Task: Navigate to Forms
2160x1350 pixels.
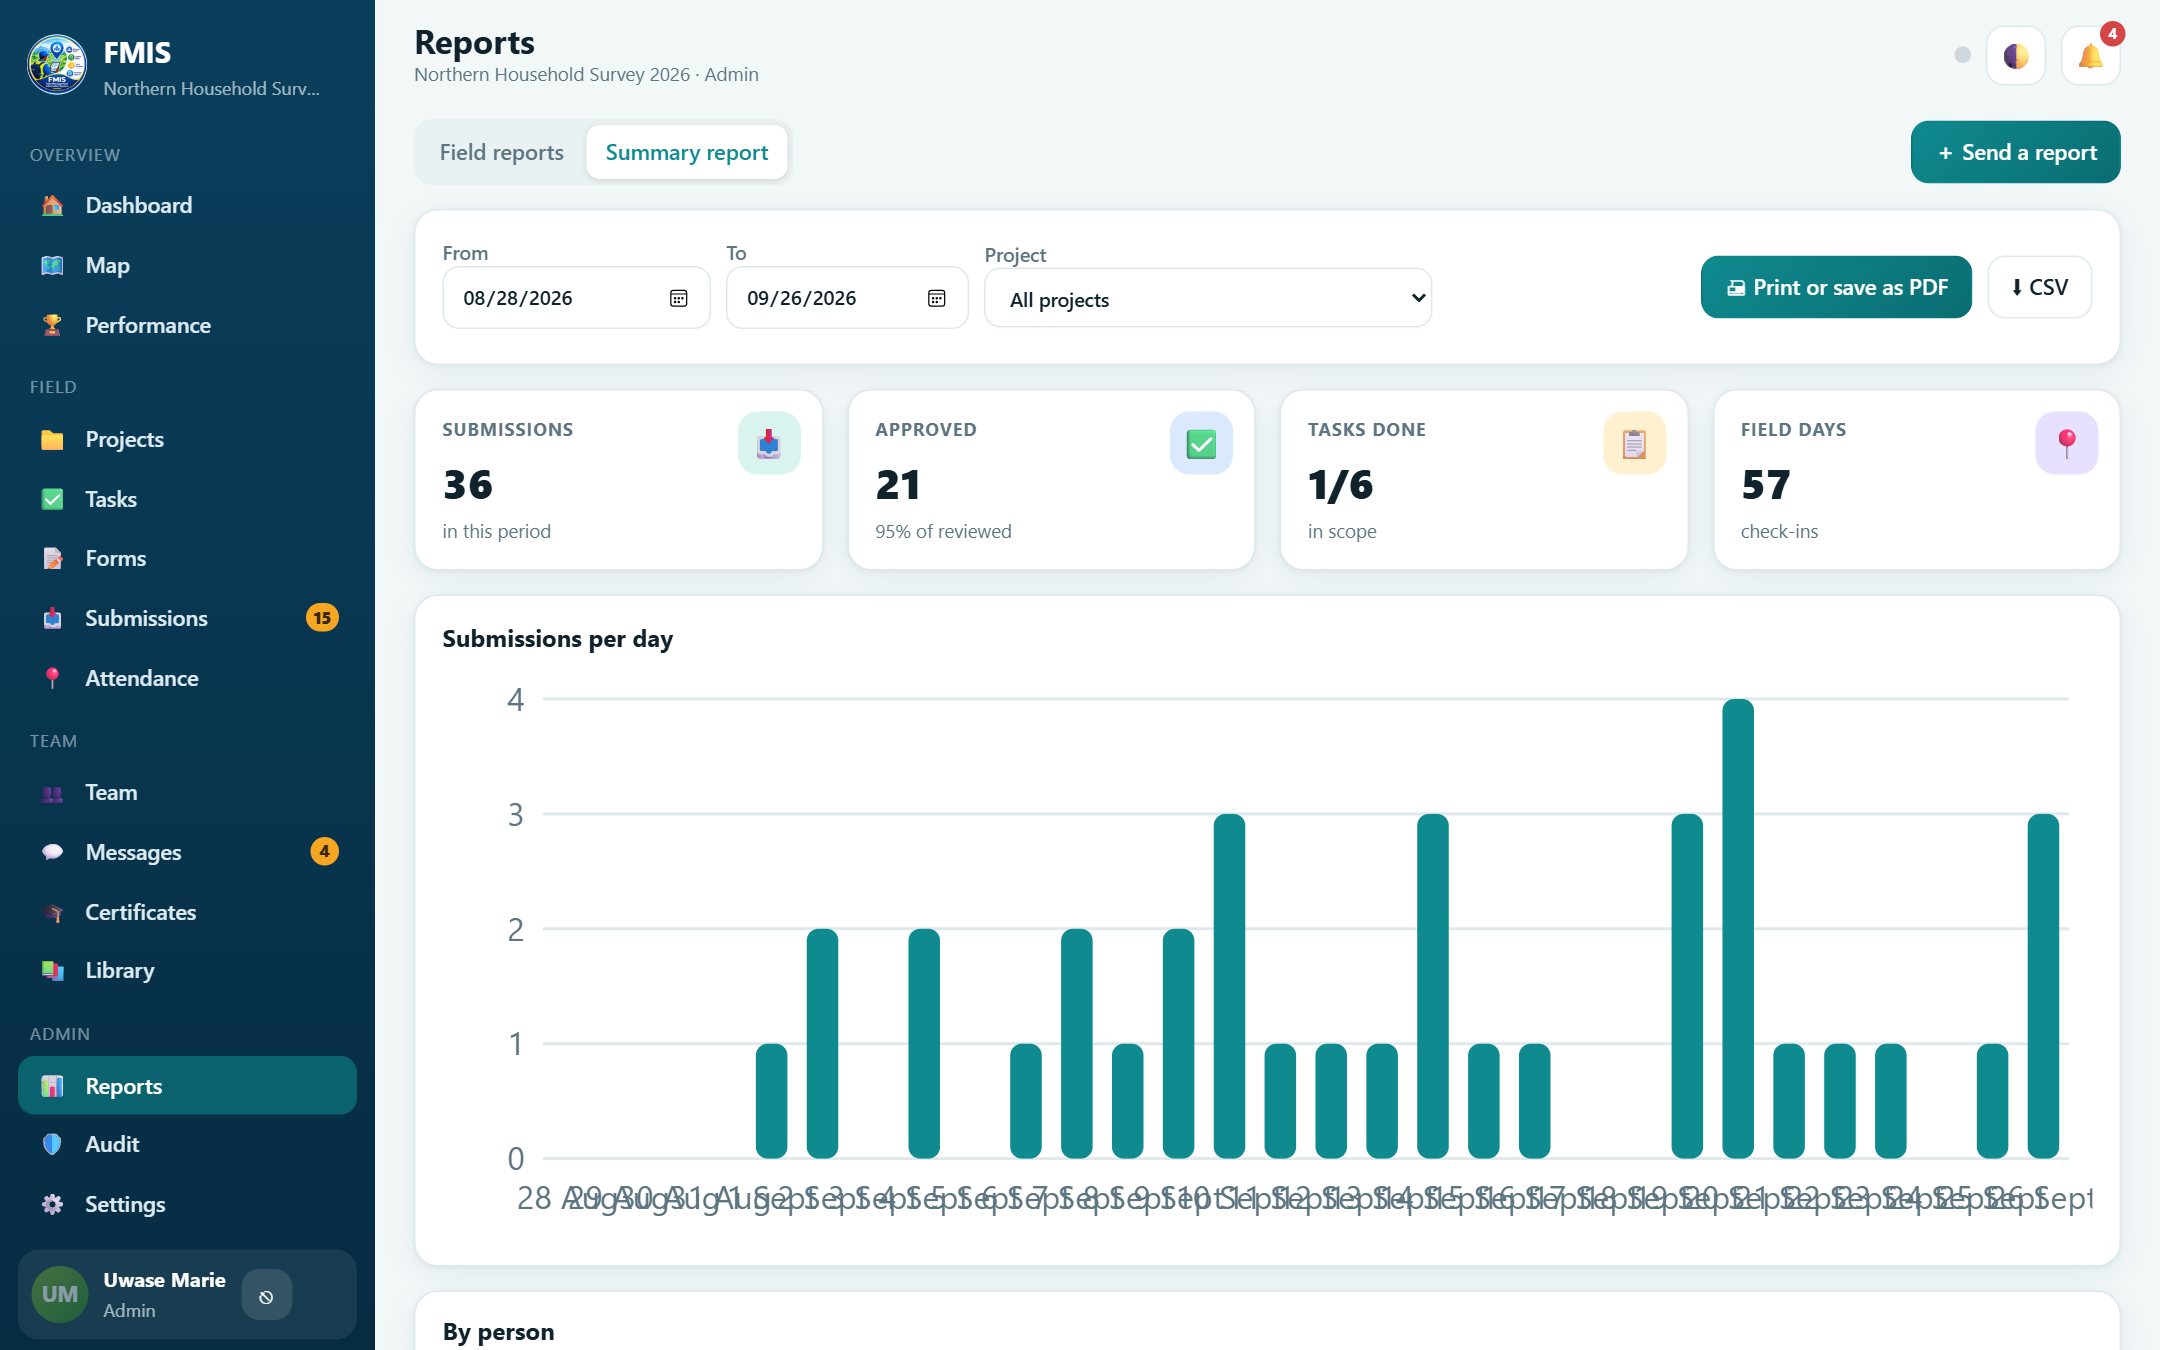Action: tap(187, 558)
